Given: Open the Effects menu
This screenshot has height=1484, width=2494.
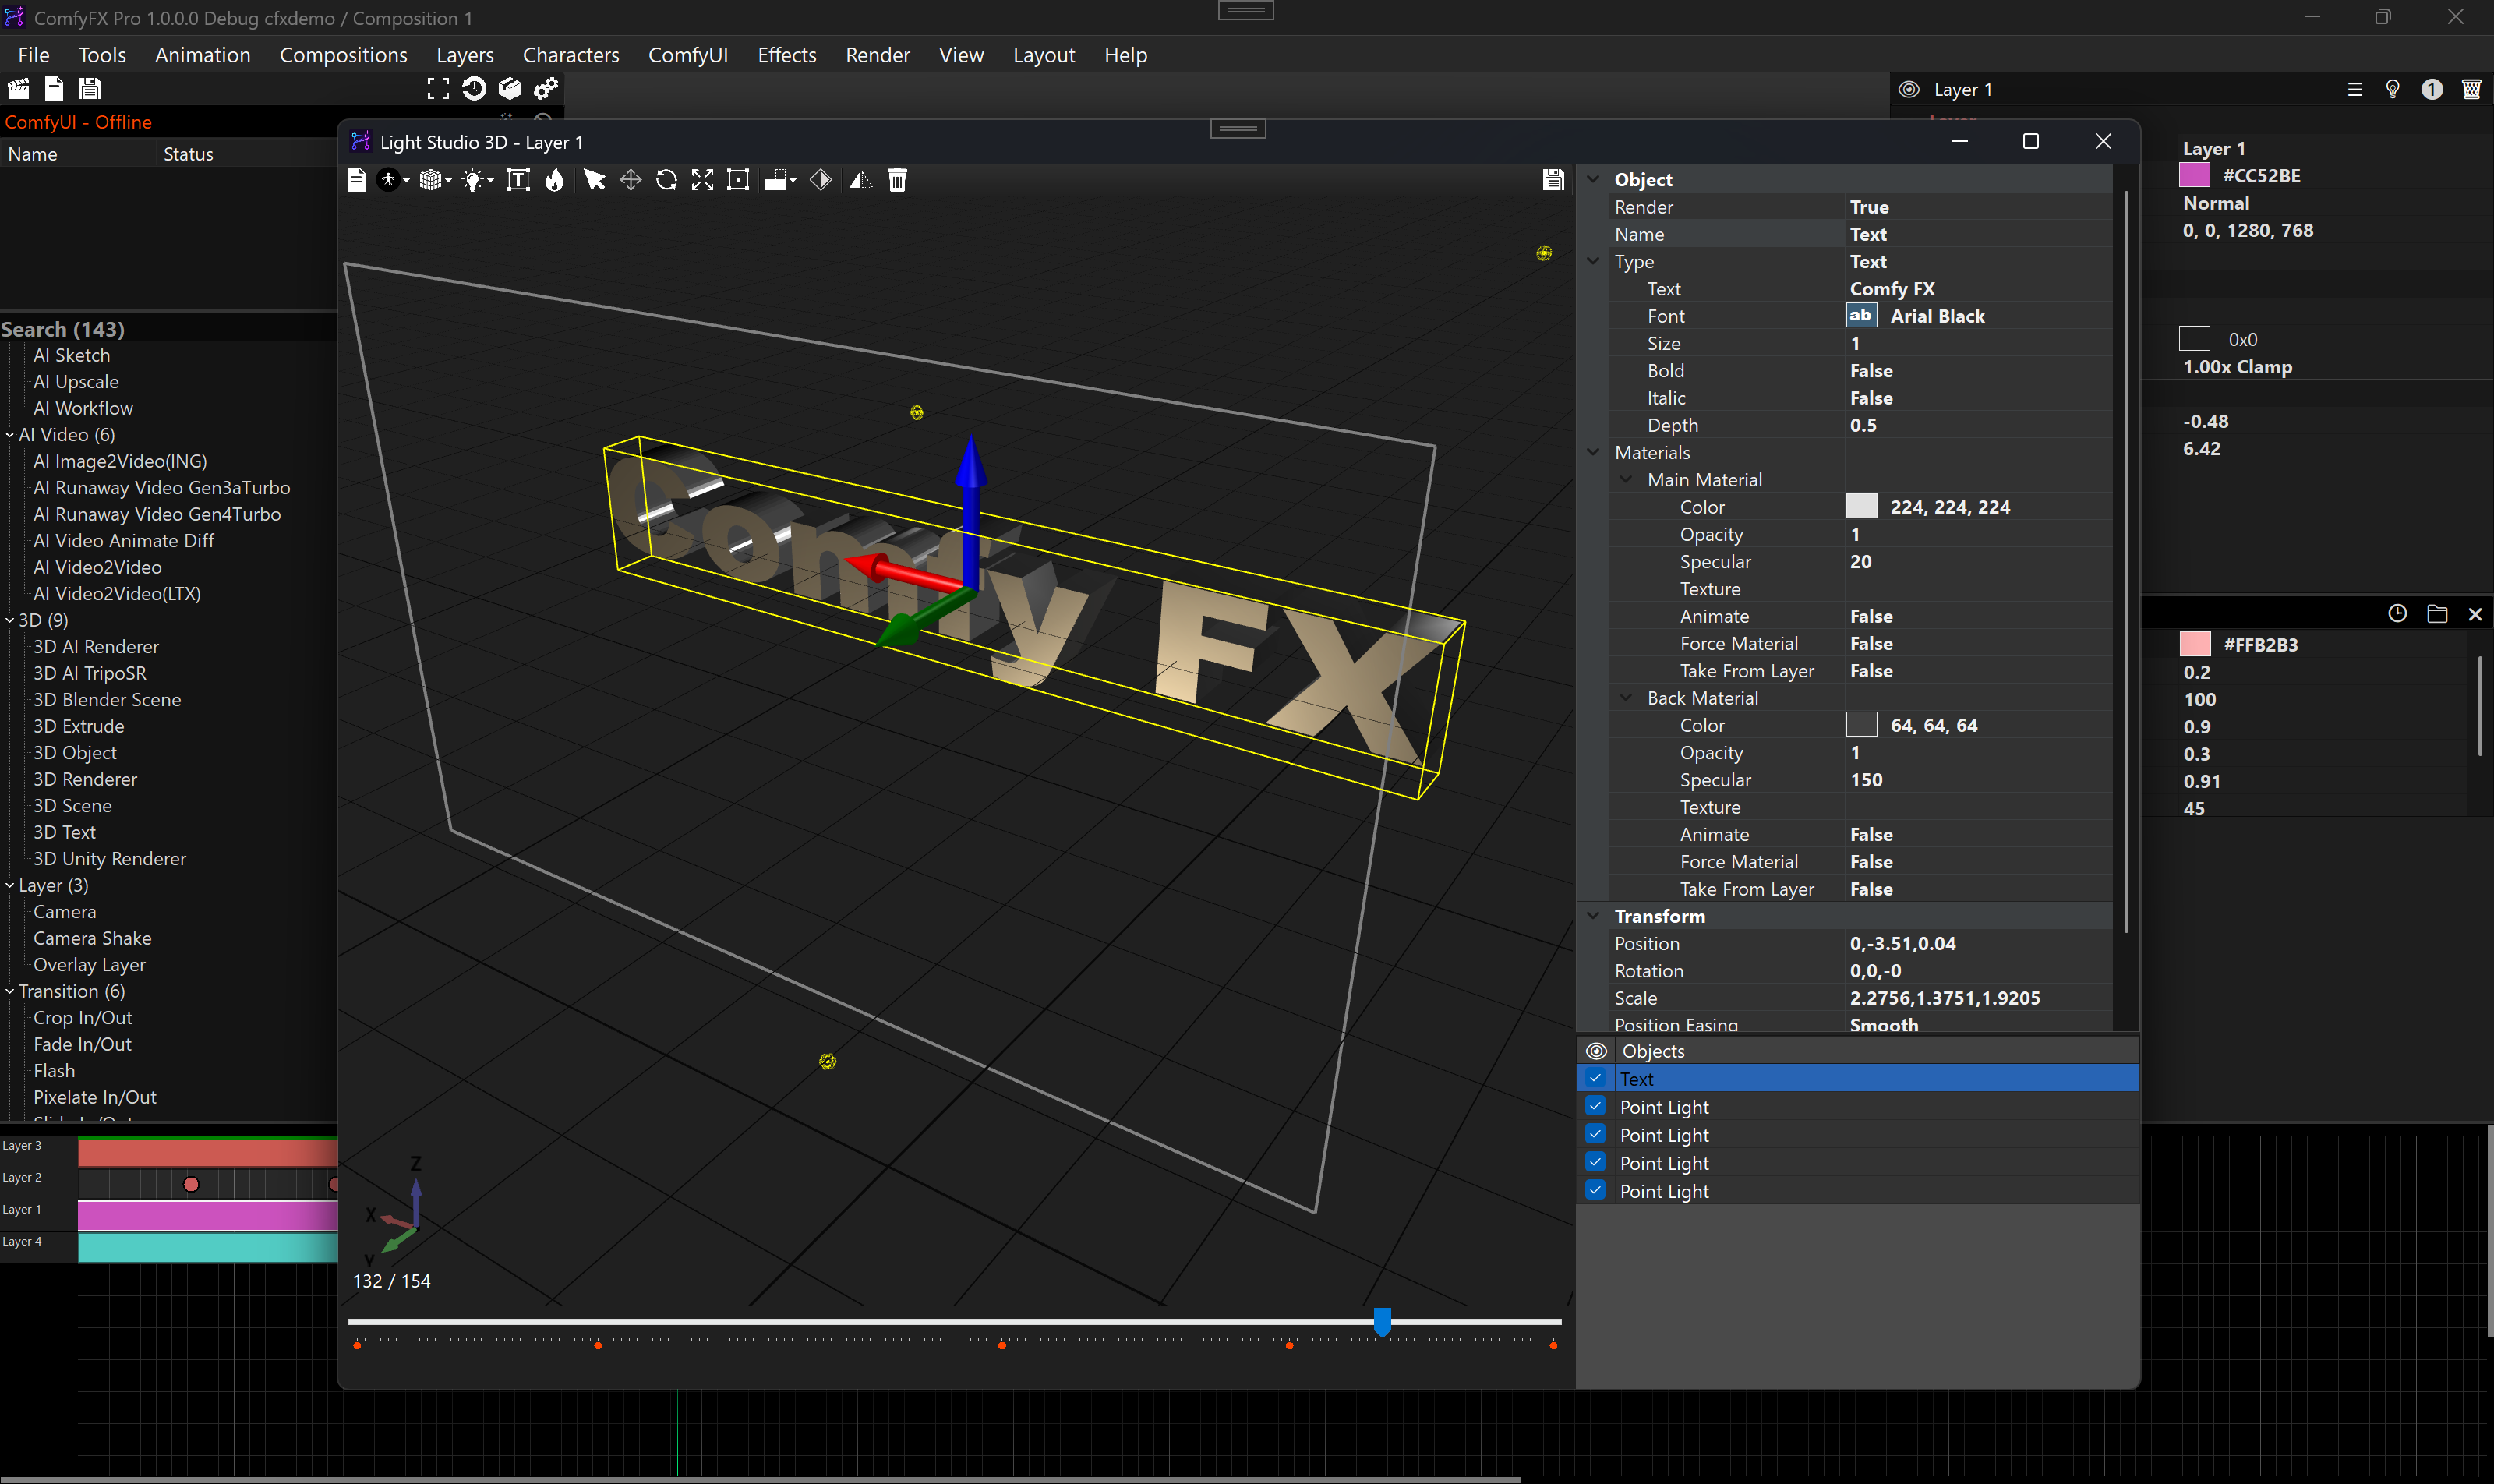Looking at the screenshot, I should click(786, 55).
